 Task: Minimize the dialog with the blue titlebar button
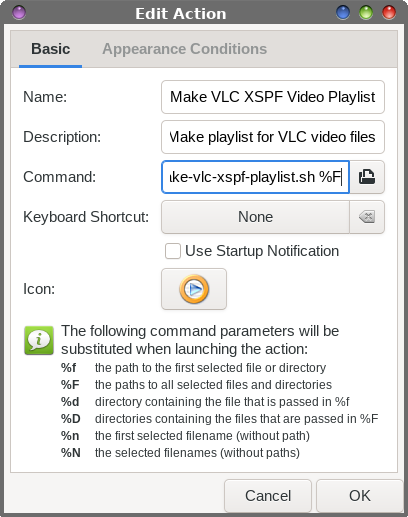(x=343, y=13)
